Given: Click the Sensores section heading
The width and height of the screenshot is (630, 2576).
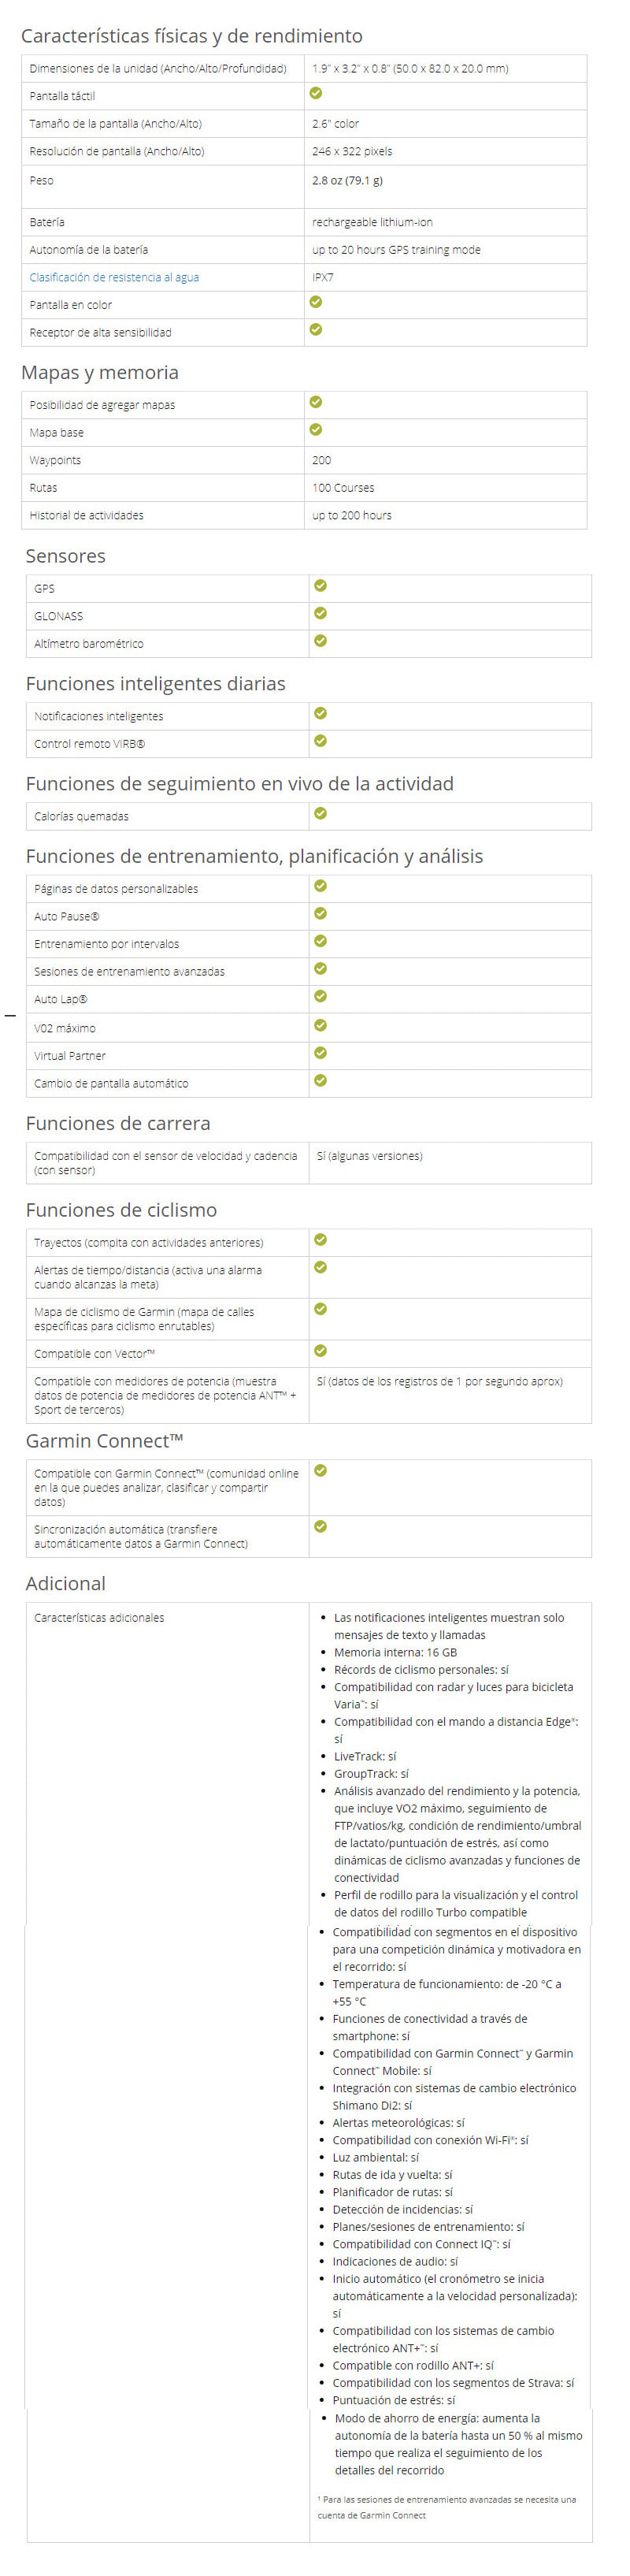Looking at the screenshot, I should 65,556.
